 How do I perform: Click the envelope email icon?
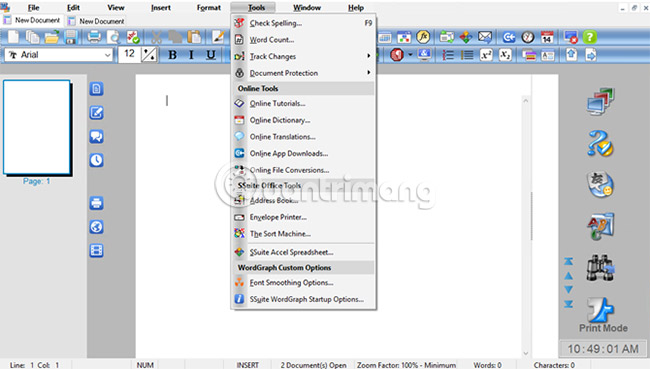(485, 37)
